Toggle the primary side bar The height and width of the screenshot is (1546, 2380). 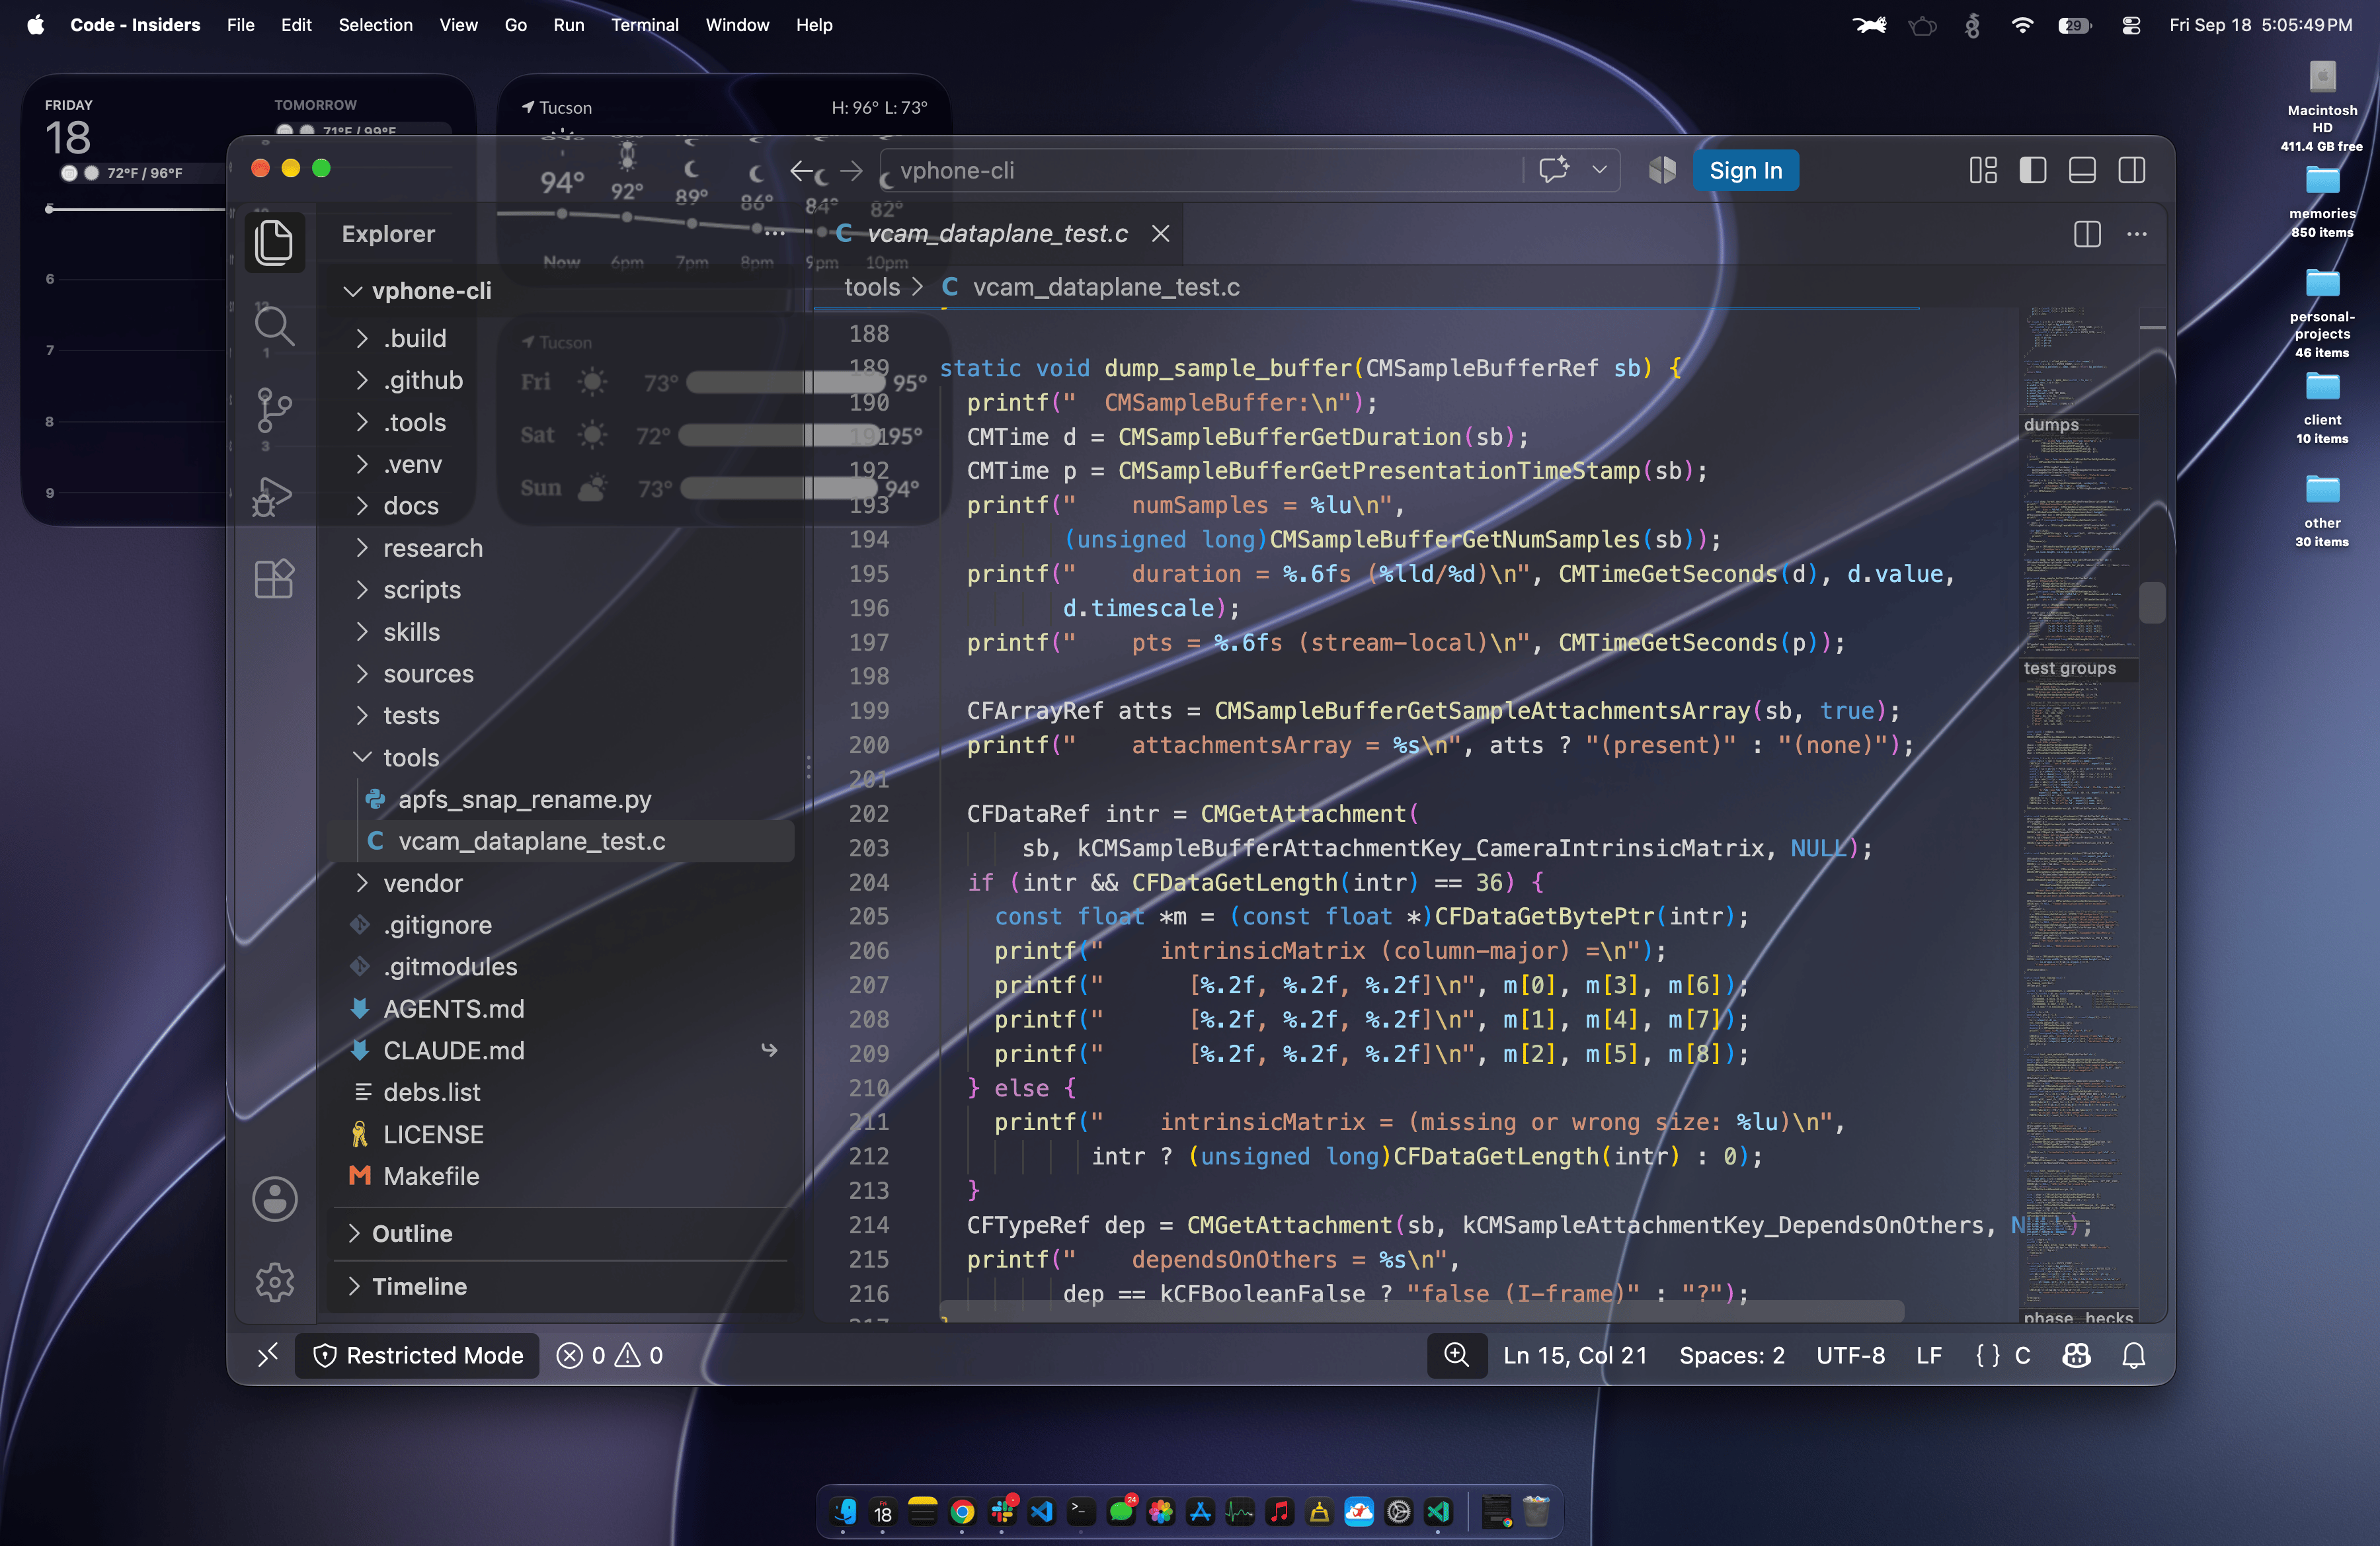tap(2033, 171)
